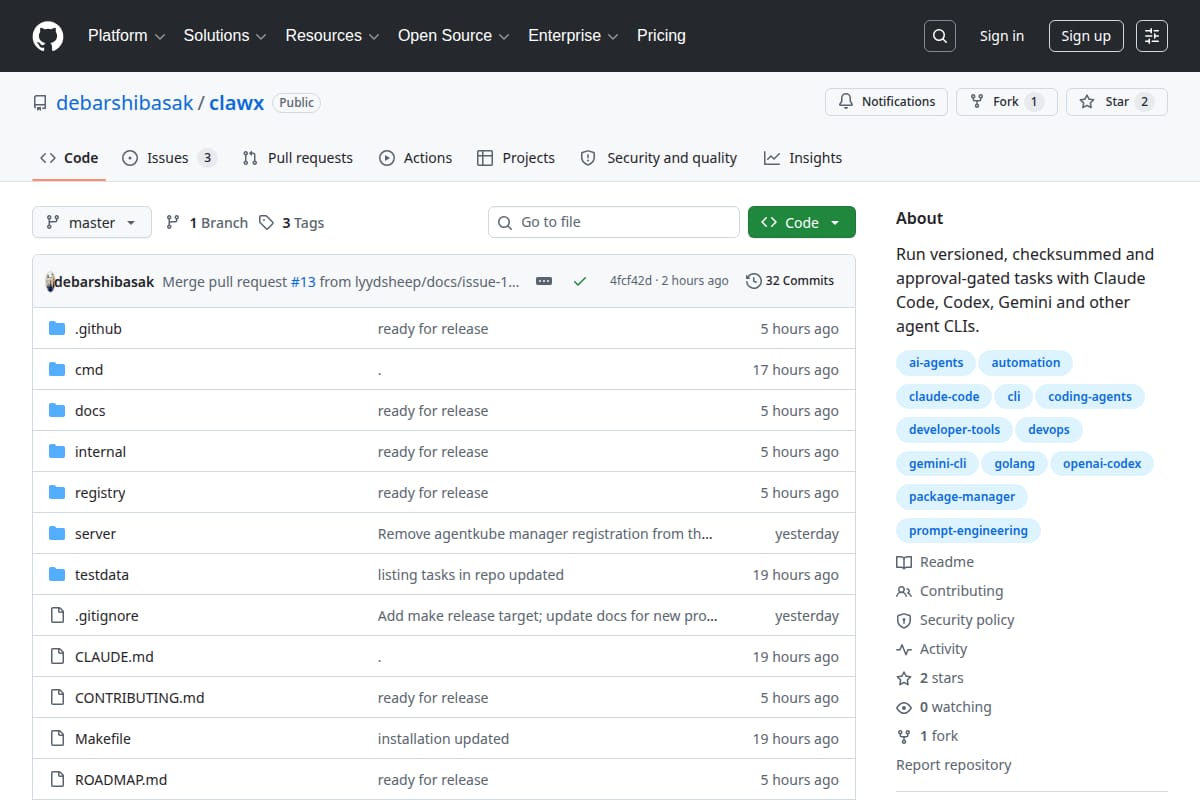Switch to the Issues tab
Image resolution: width=1200 pixels, height=800 pixels.
tap(169, 158)
